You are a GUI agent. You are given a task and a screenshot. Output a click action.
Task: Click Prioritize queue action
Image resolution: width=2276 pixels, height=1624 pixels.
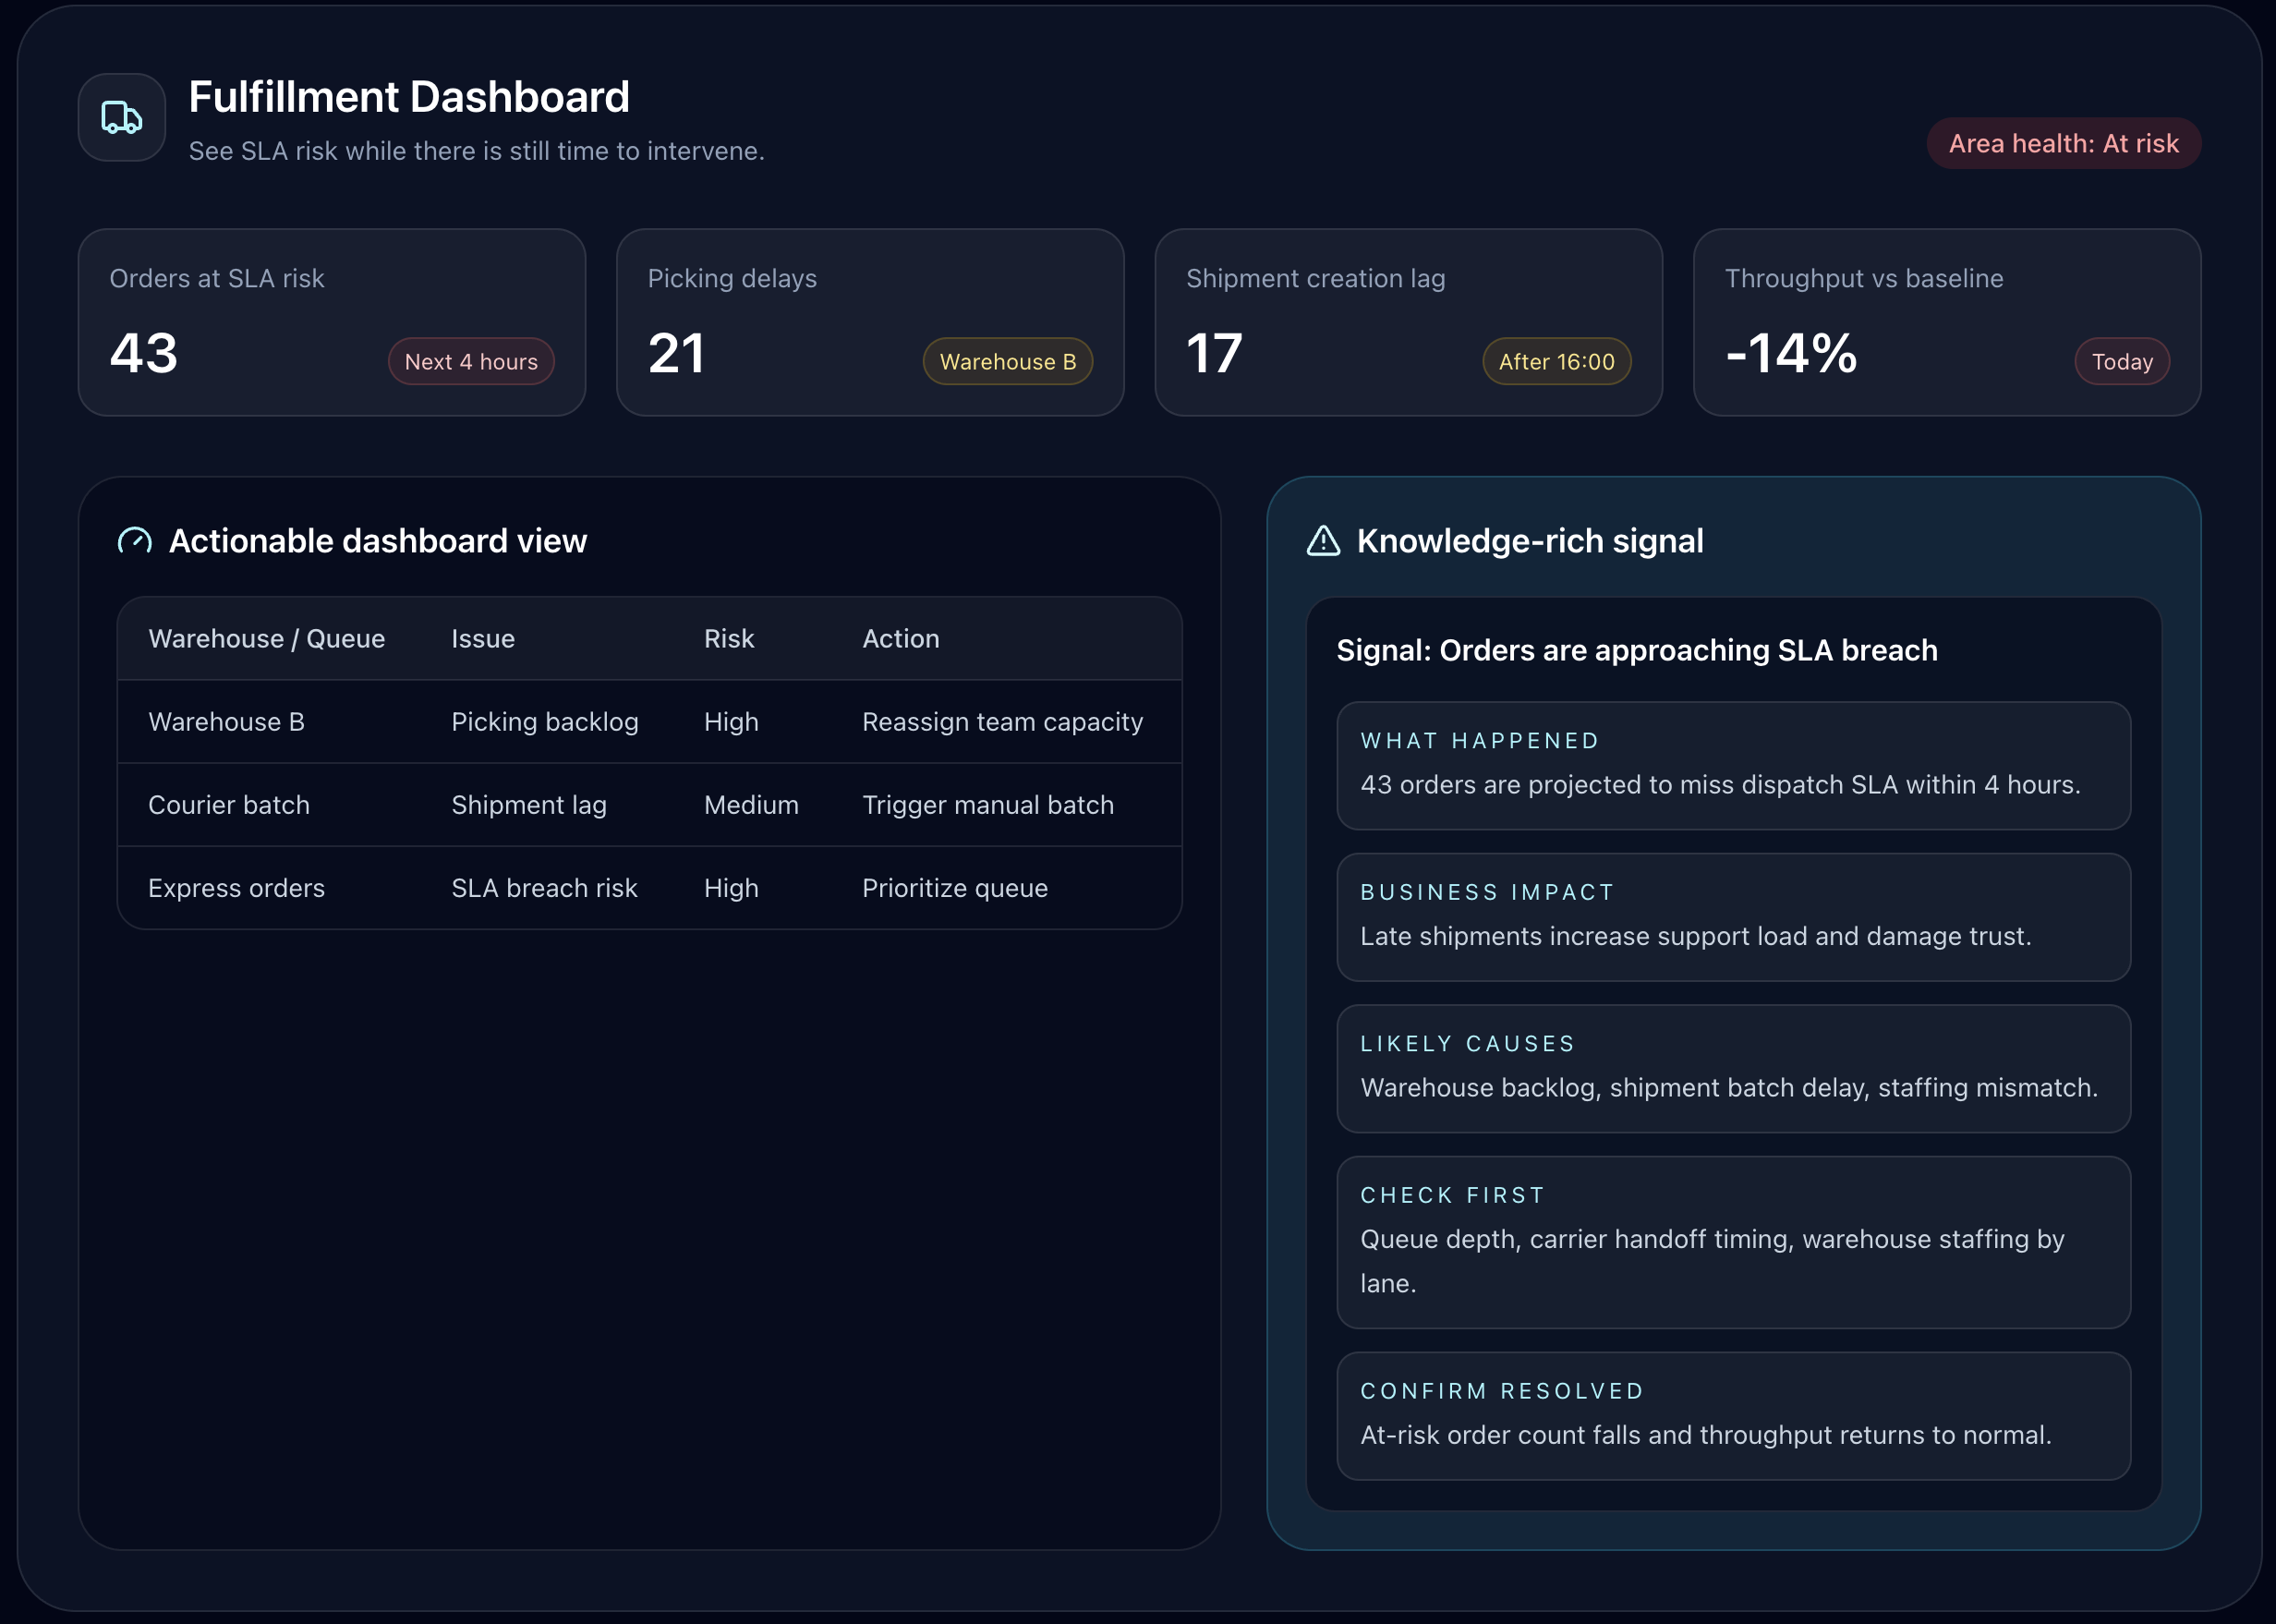tap(954, 888)
